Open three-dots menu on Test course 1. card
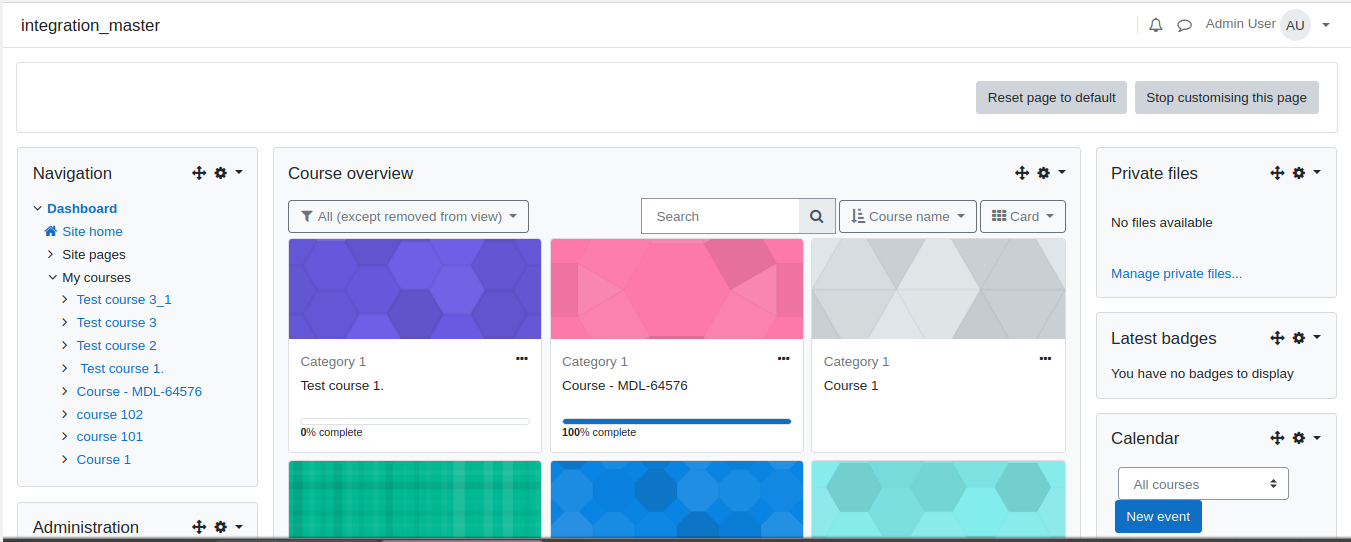The image size is (1351, 542). click(x=522, y=358)
